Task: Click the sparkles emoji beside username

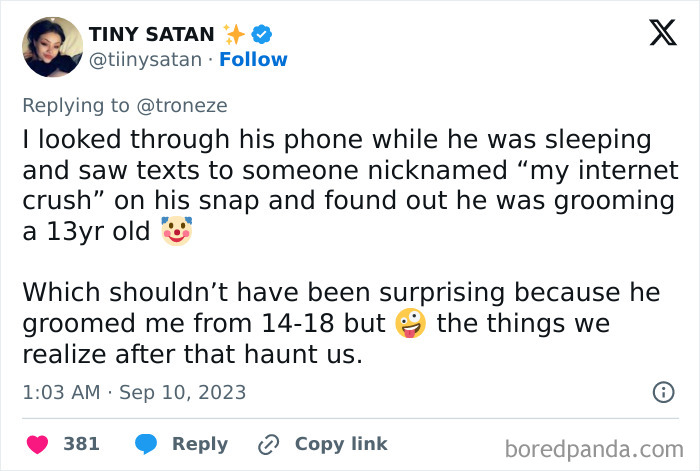Action: [x=234, y=34]
